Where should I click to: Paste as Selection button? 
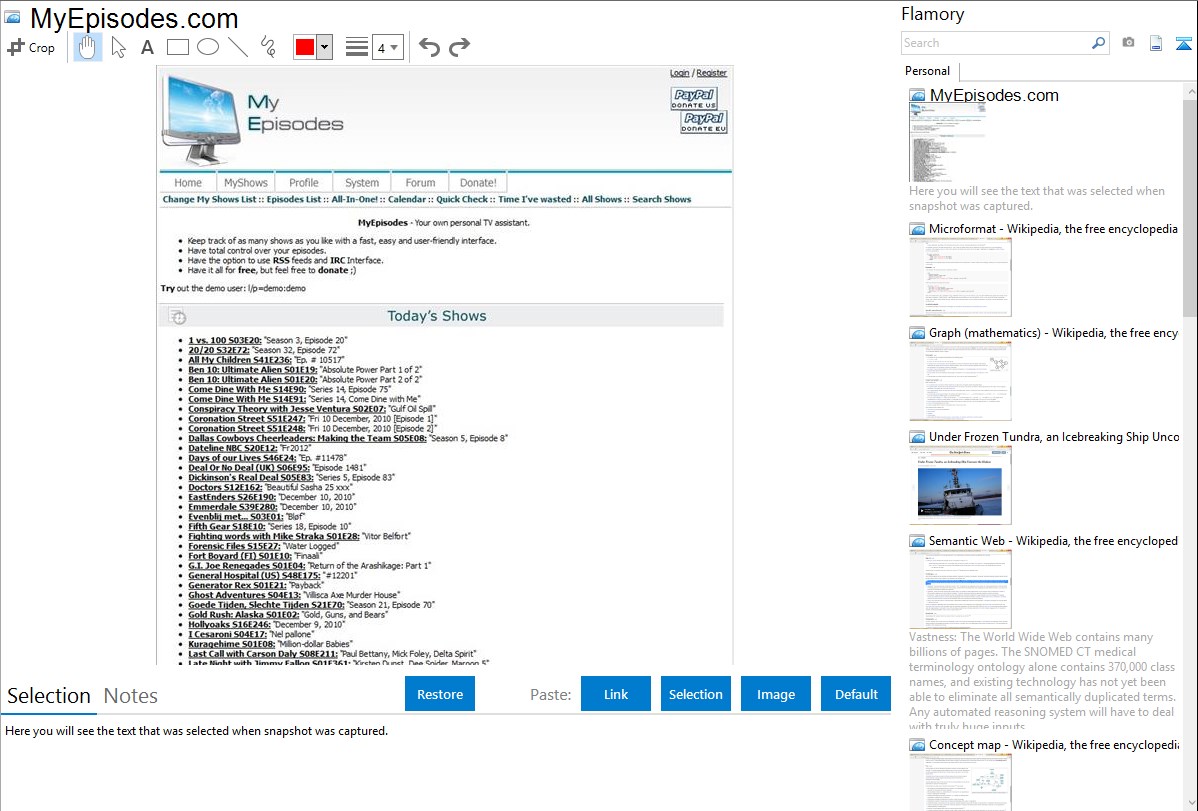click(x=695, y=694)
